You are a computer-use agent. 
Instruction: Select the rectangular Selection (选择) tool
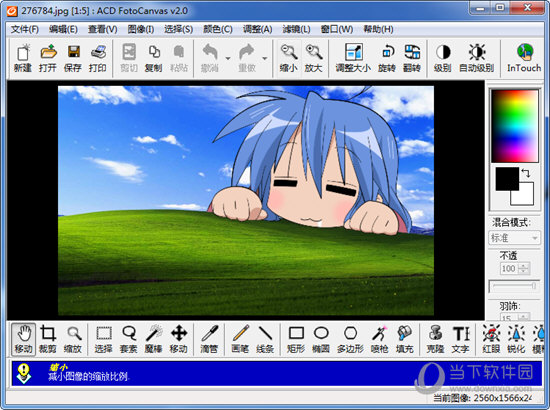pos(103,339)
